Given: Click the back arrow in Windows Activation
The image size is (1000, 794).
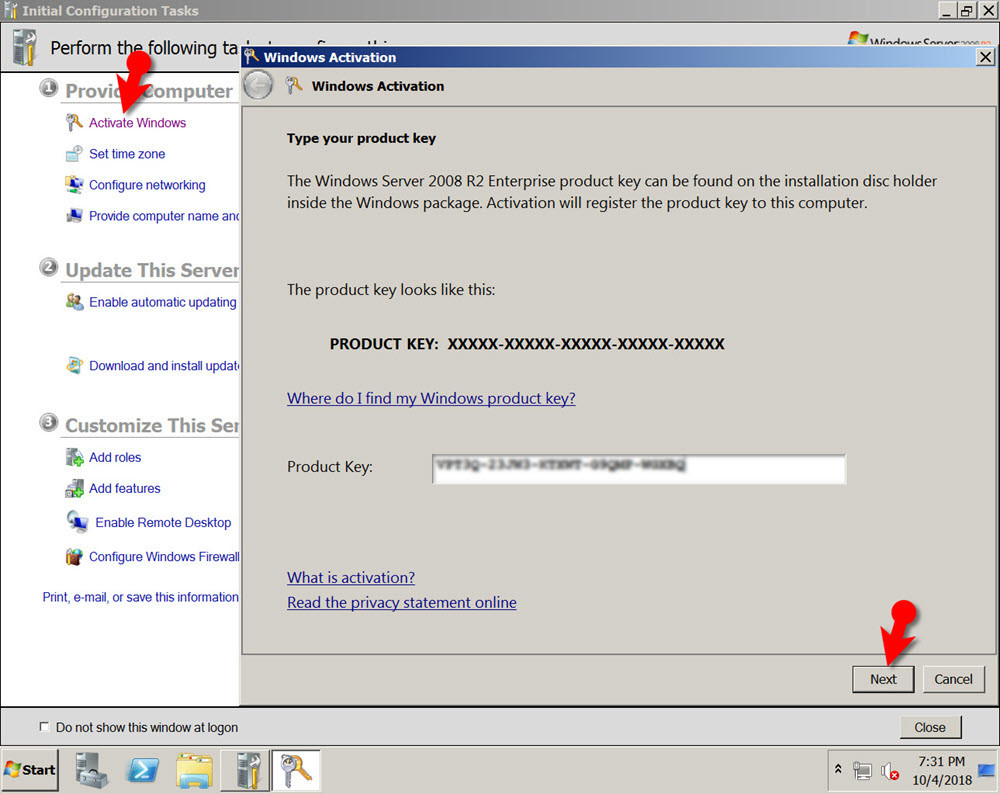Looking at the screenshot, I should point(258,86).
